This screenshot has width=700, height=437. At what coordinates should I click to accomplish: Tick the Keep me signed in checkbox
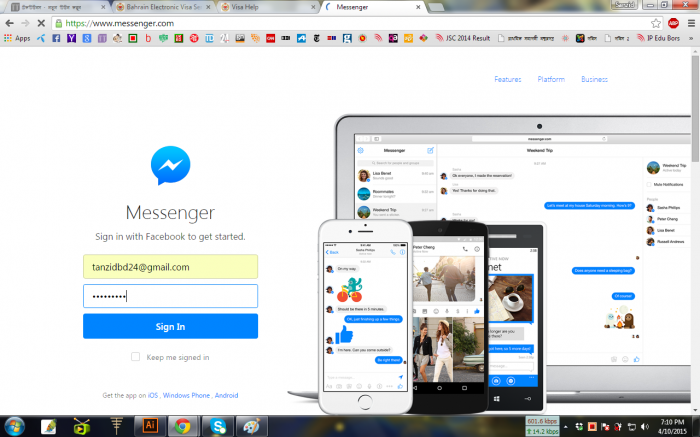(x=135, y=357)
